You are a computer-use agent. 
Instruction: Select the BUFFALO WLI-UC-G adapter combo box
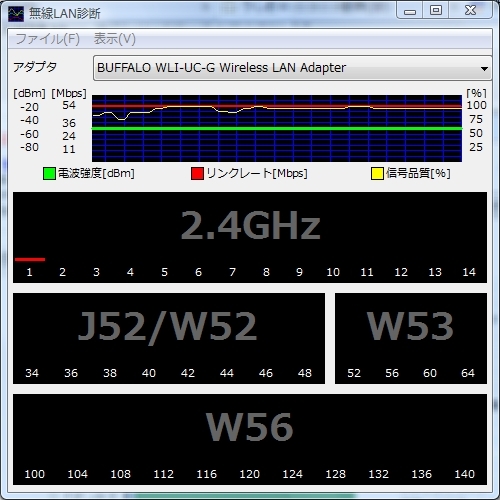[x=292, y=68]
